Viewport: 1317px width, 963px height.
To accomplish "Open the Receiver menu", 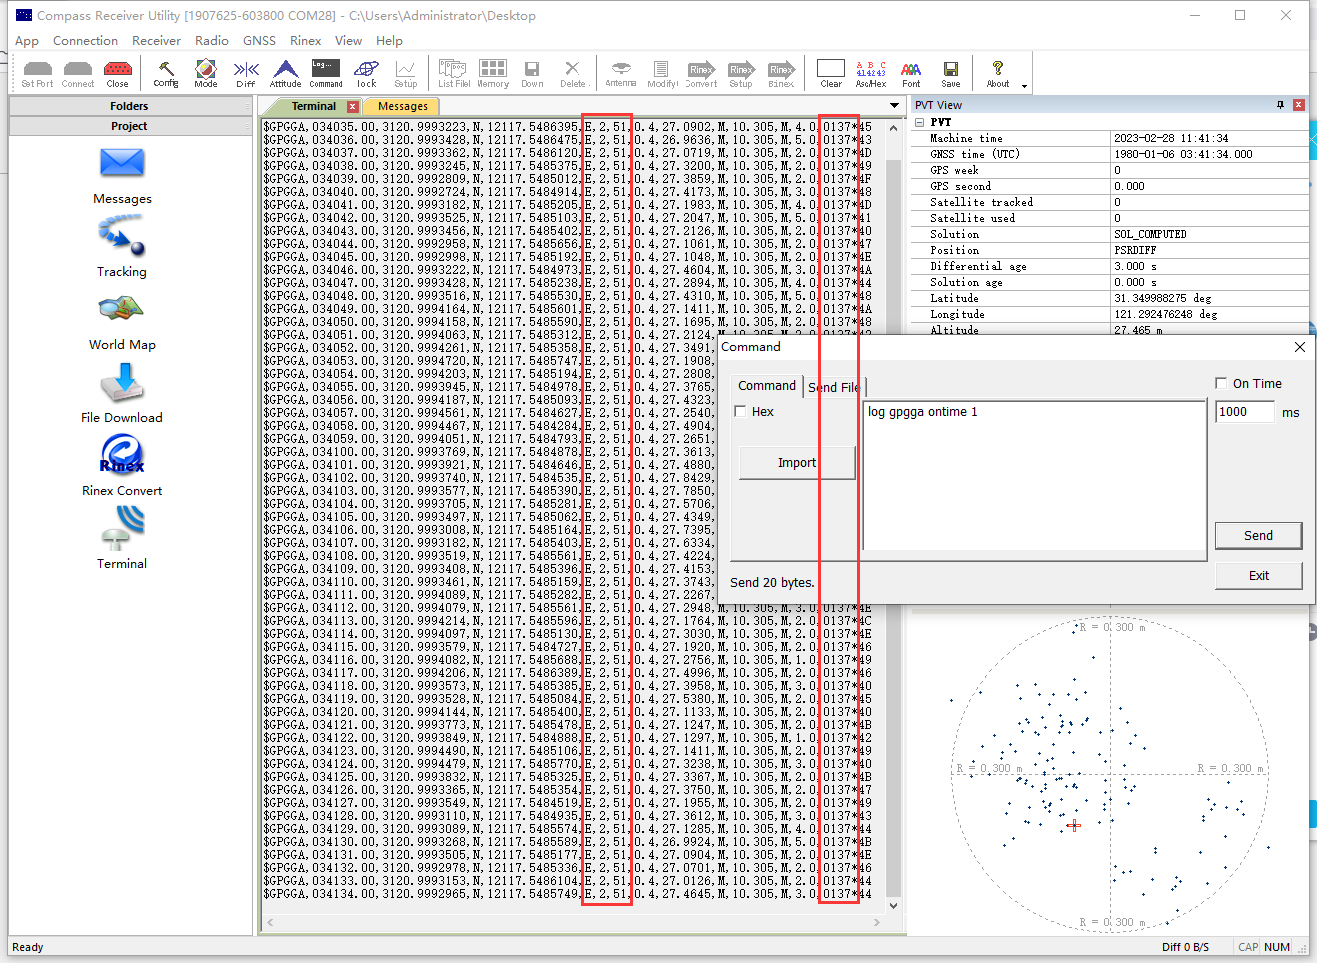I will pyautogui.click(x=157, y=41).
